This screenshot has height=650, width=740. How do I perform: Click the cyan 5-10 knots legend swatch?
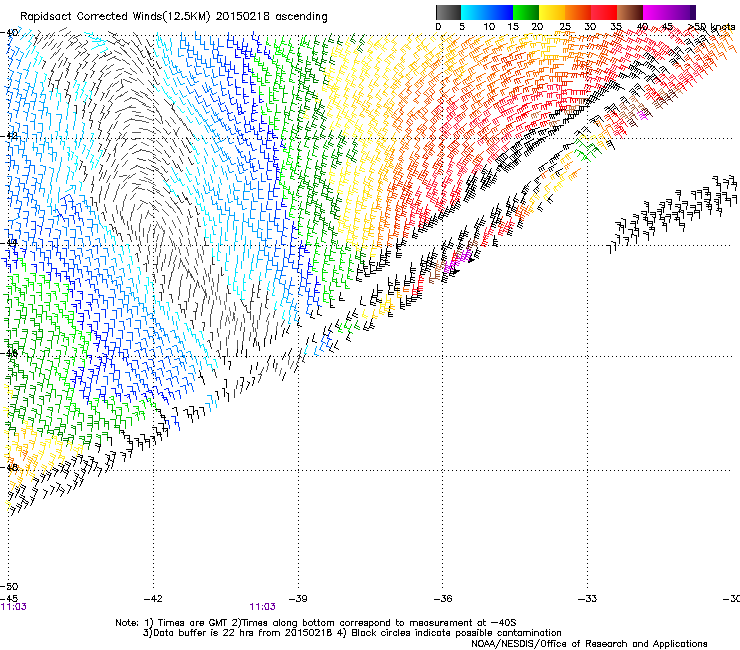473,12
